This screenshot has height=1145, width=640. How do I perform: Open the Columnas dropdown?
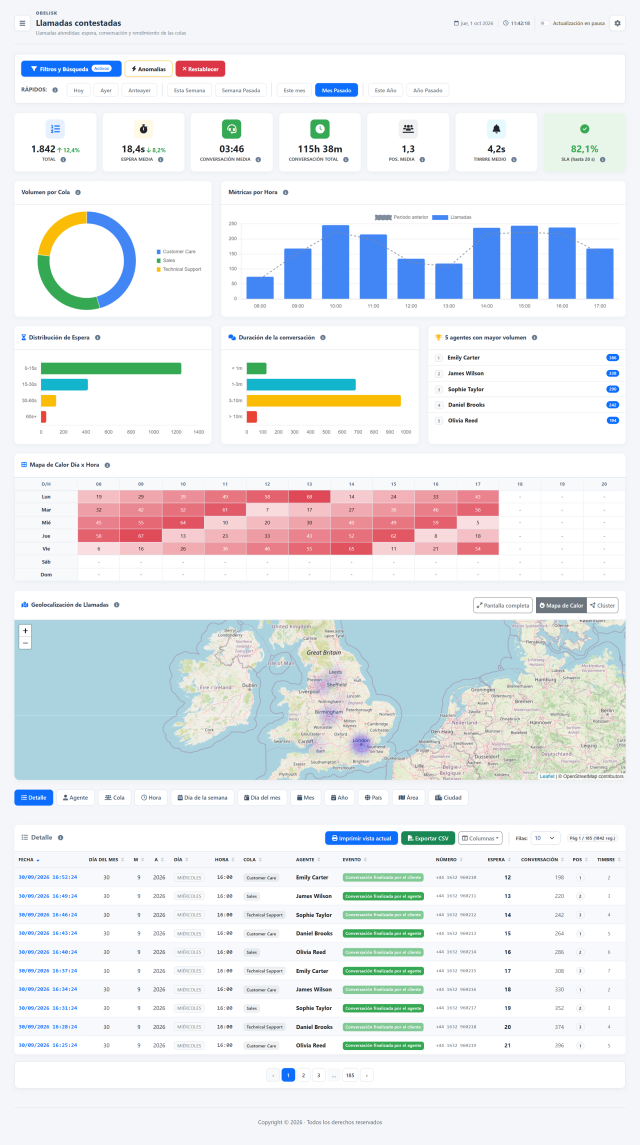click(x=480, y=838)
